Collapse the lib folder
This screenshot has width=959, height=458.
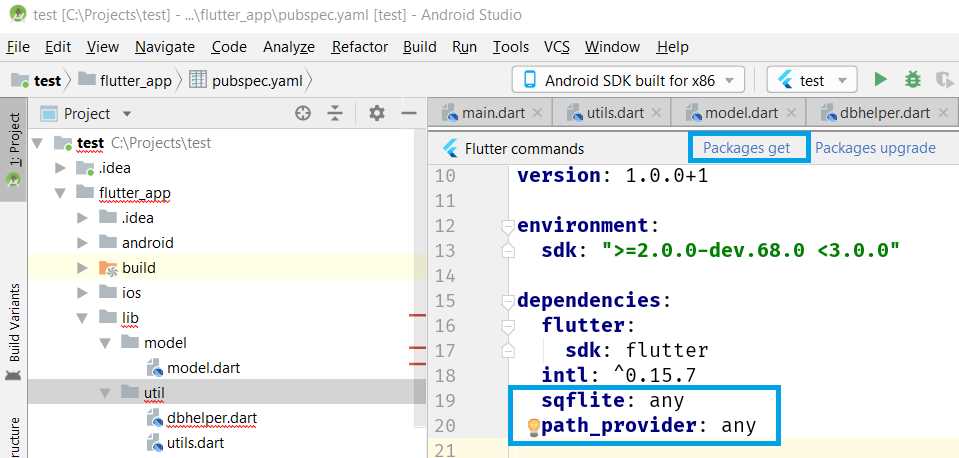click(x=83, y=318)
